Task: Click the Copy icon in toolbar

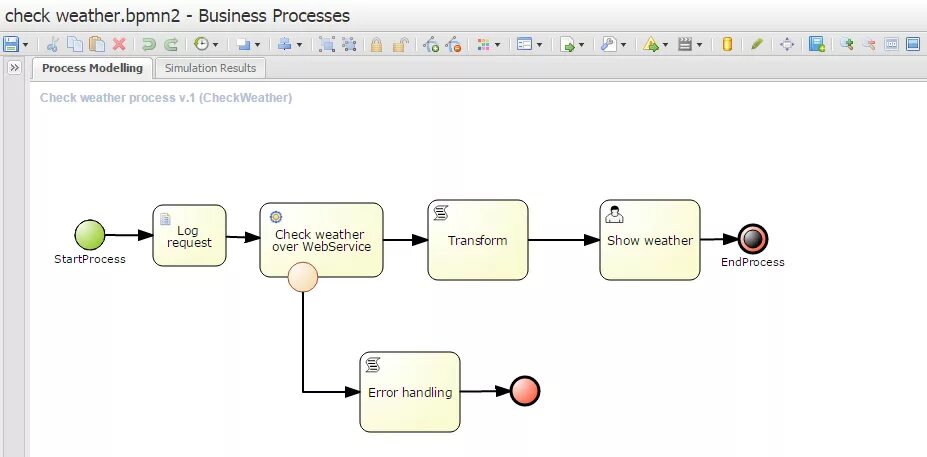Action: click(x=74, y=44)
